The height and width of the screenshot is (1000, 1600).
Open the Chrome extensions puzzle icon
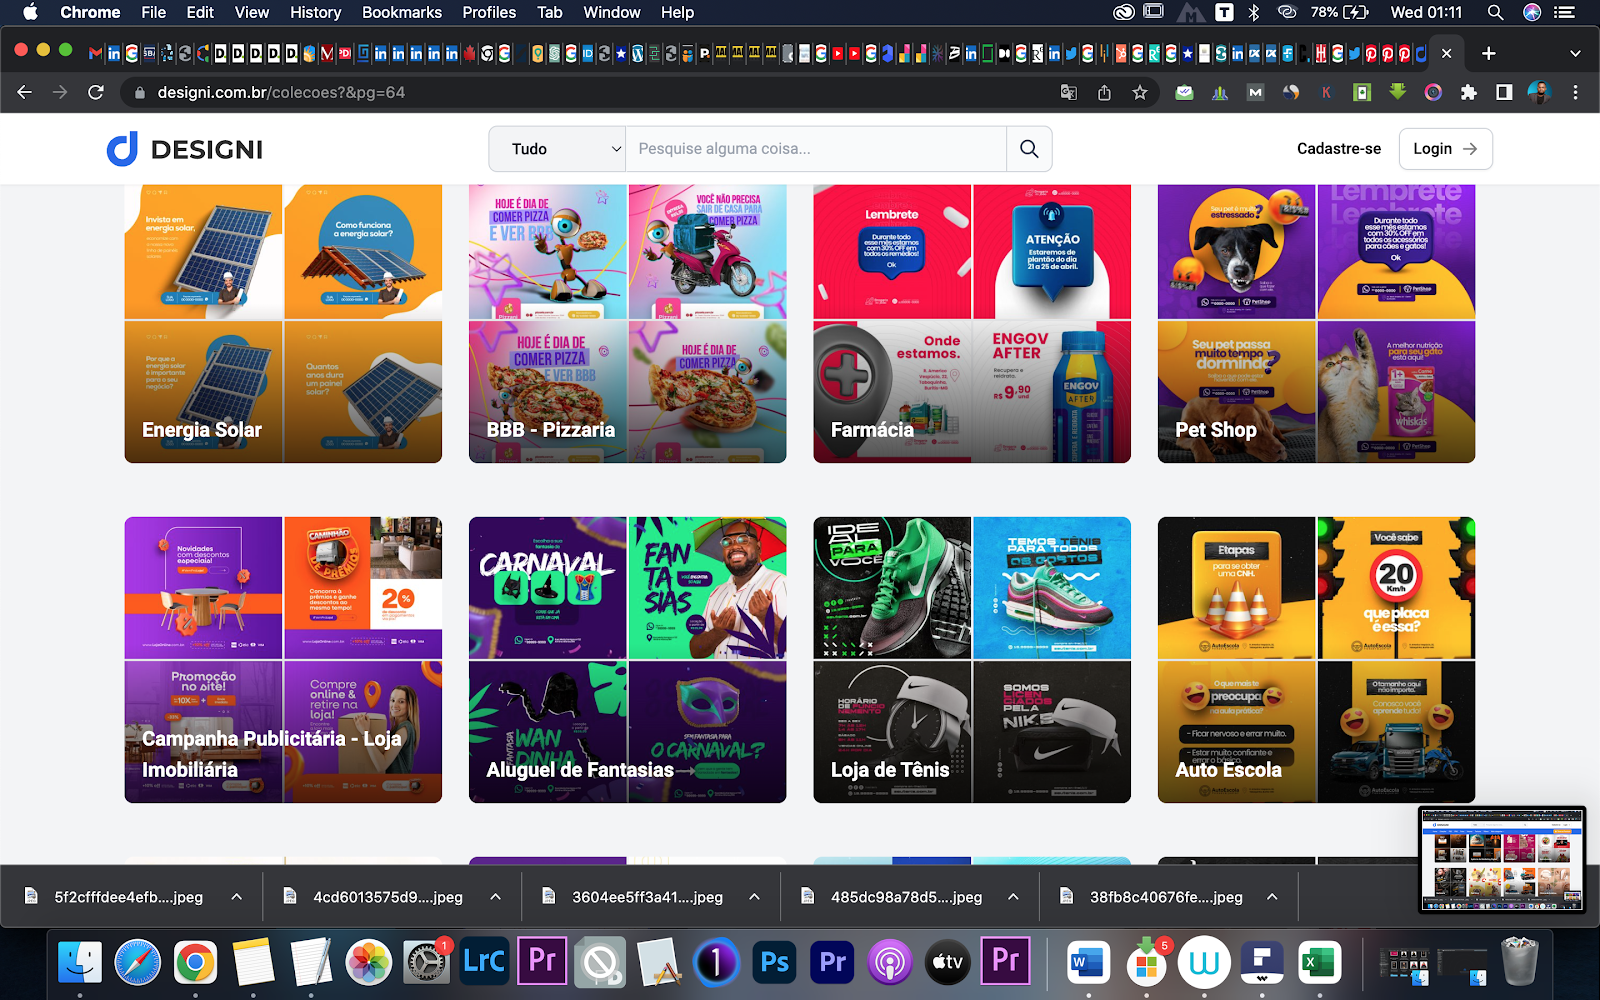click(1468, 92)
